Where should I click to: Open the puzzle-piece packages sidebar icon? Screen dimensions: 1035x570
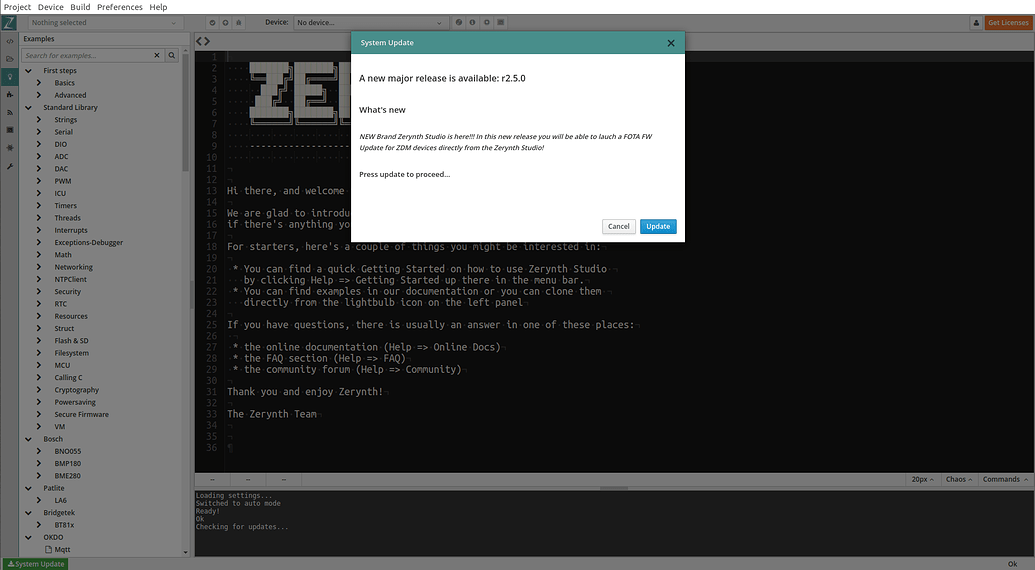click(9, 94)
